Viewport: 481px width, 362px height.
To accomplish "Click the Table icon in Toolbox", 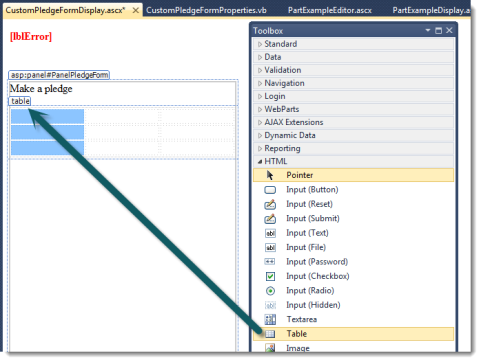I will coord(270,334).
